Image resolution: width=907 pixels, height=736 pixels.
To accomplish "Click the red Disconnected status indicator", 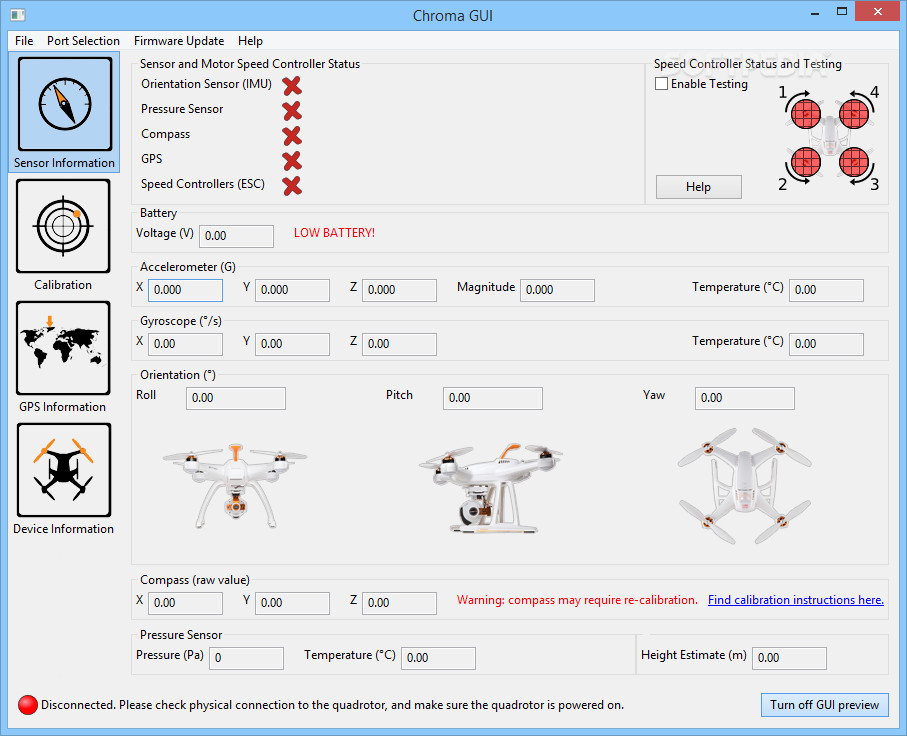I will pos(28,705).
